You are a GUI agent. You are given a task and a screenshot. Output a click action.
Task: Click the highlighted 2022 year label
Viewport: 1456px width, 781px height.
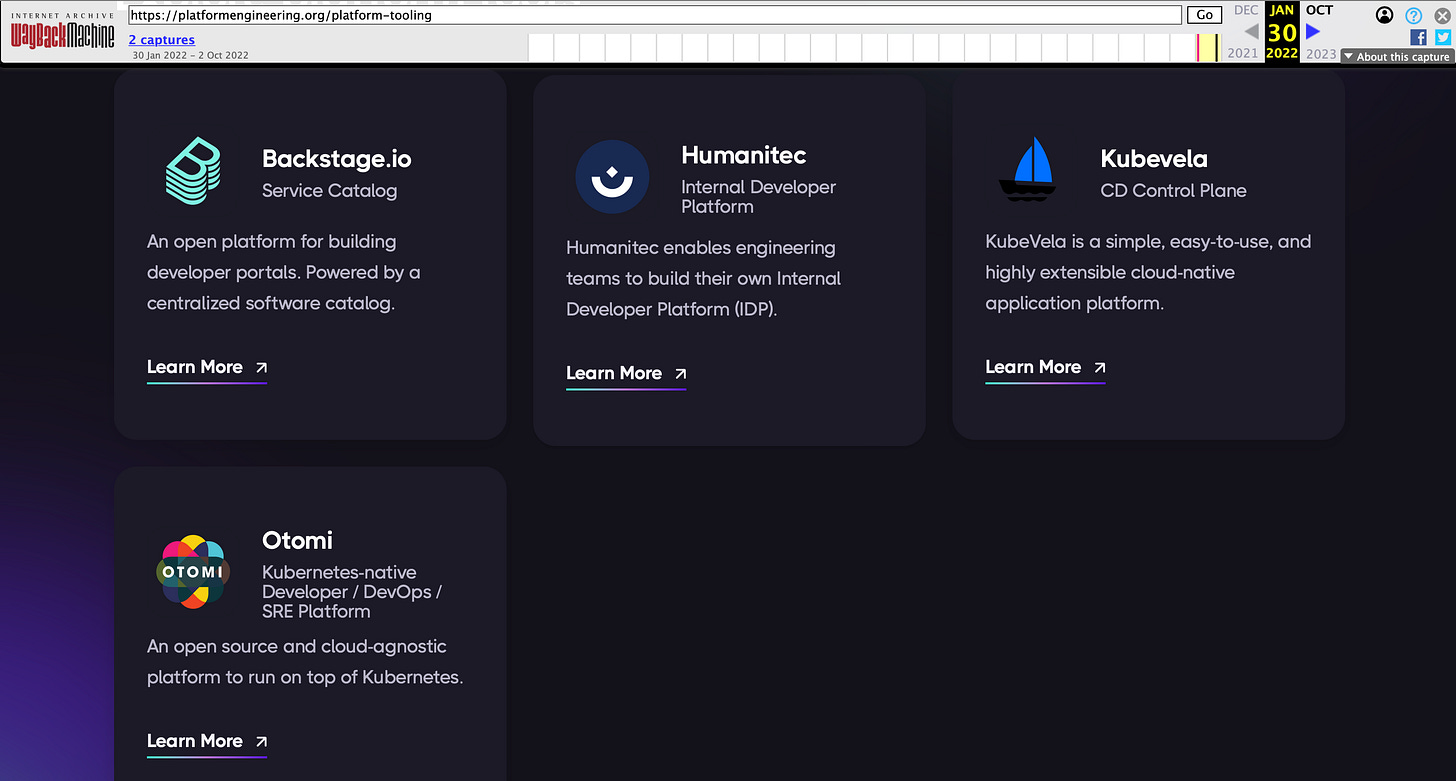1282,54
